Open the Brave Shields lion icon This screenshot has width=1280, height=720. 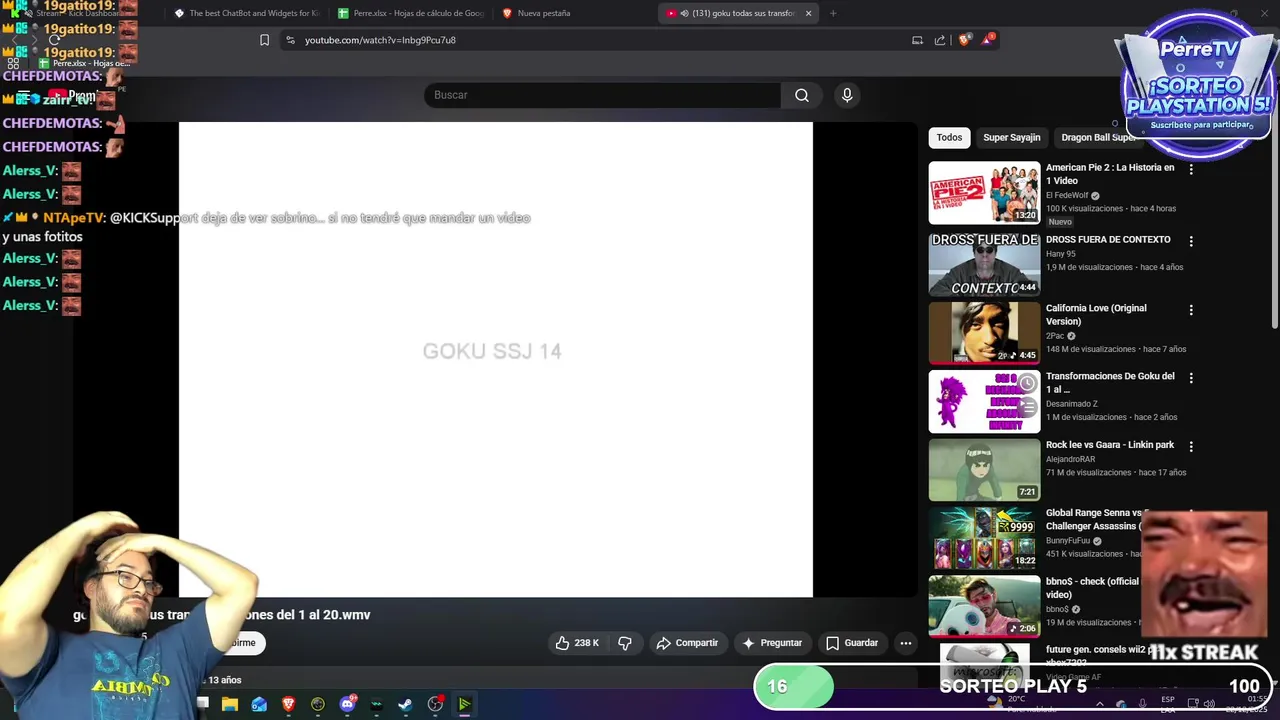(x=964, y=40)
